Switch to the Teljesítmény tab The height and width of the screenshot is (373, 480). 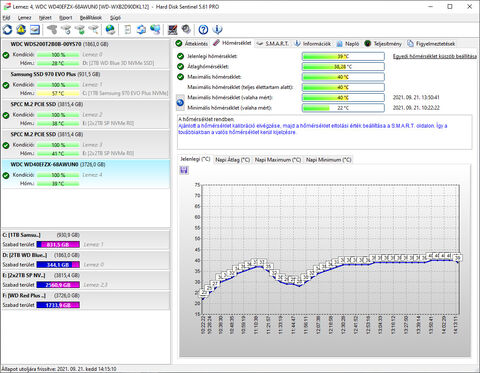[383, 44]
